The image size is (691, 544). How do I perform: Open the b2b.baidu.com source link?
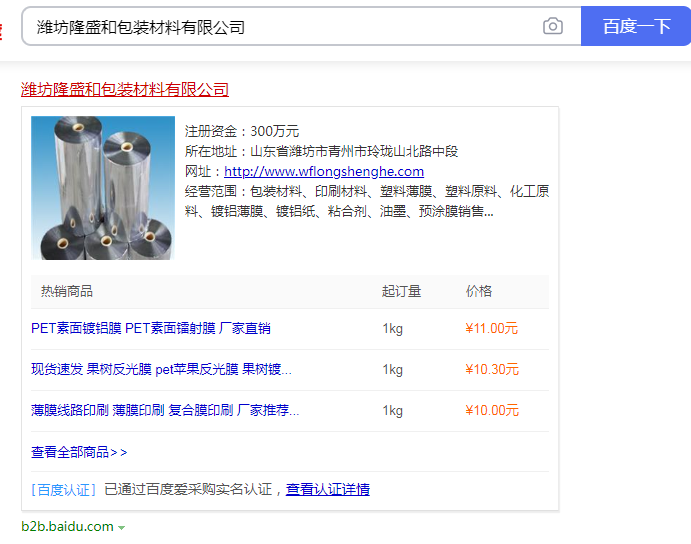click(68, 526)
